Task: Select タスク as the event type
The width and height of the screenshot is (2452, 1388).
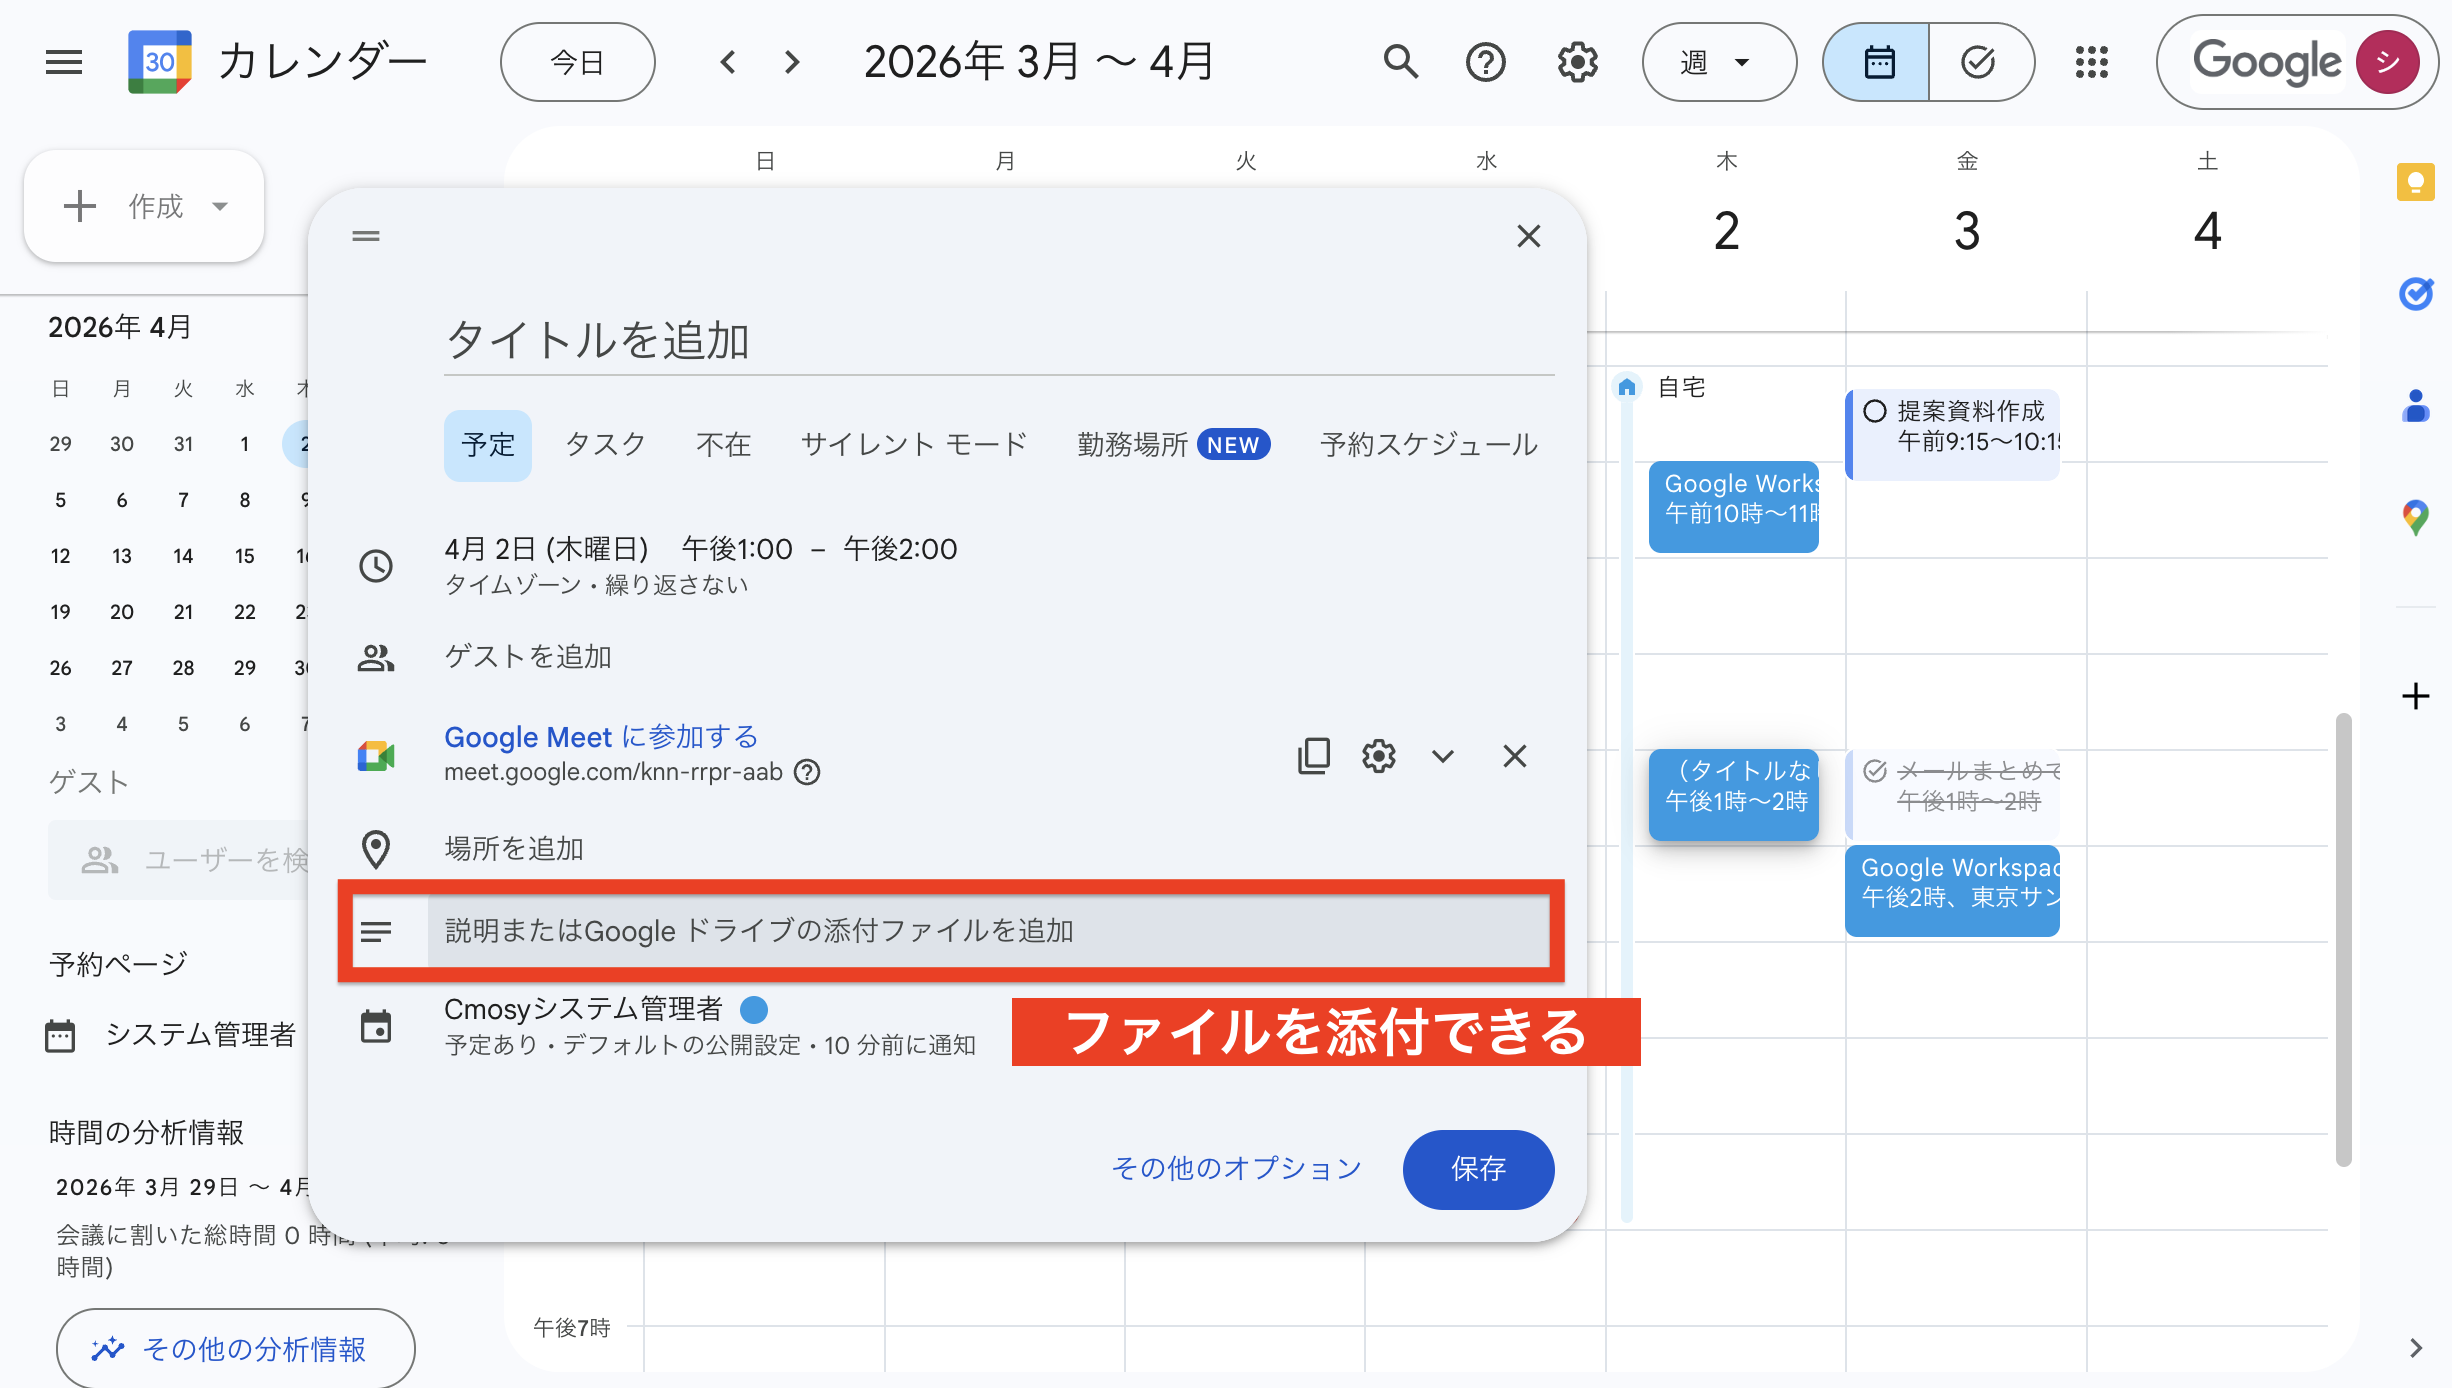Action: pos(604,445)
